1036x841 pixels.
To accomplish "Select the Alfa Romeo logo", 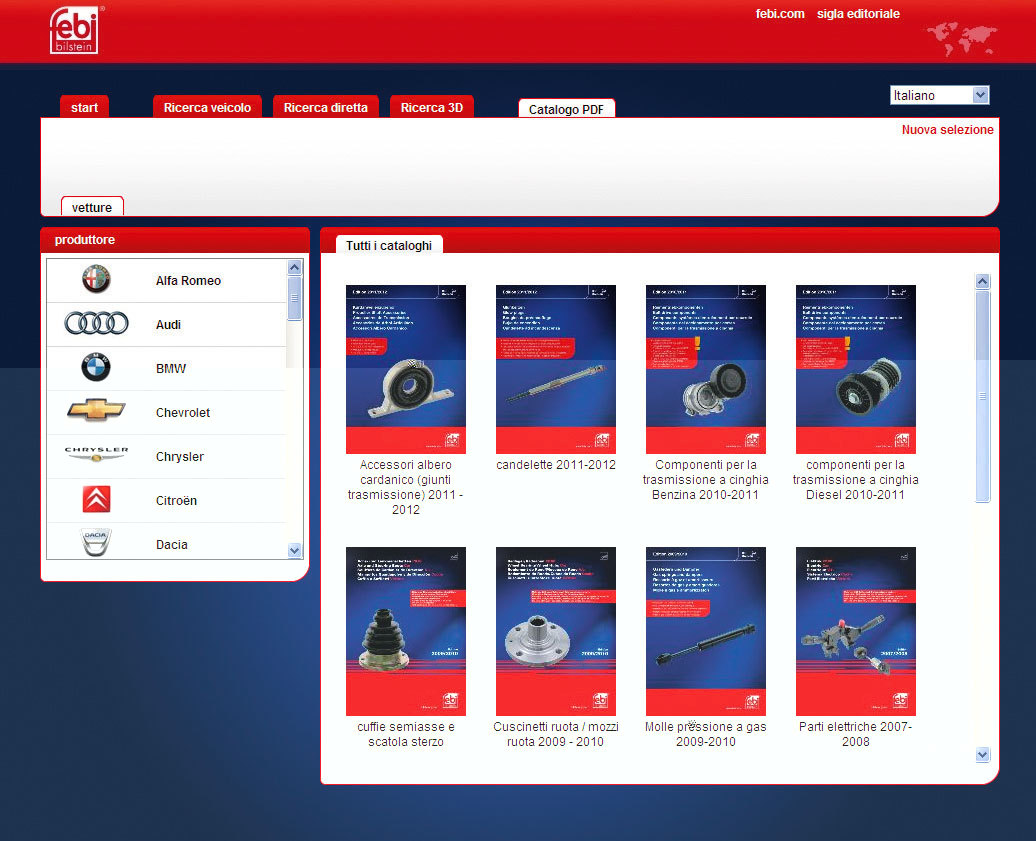I will [x=96, y=279].
